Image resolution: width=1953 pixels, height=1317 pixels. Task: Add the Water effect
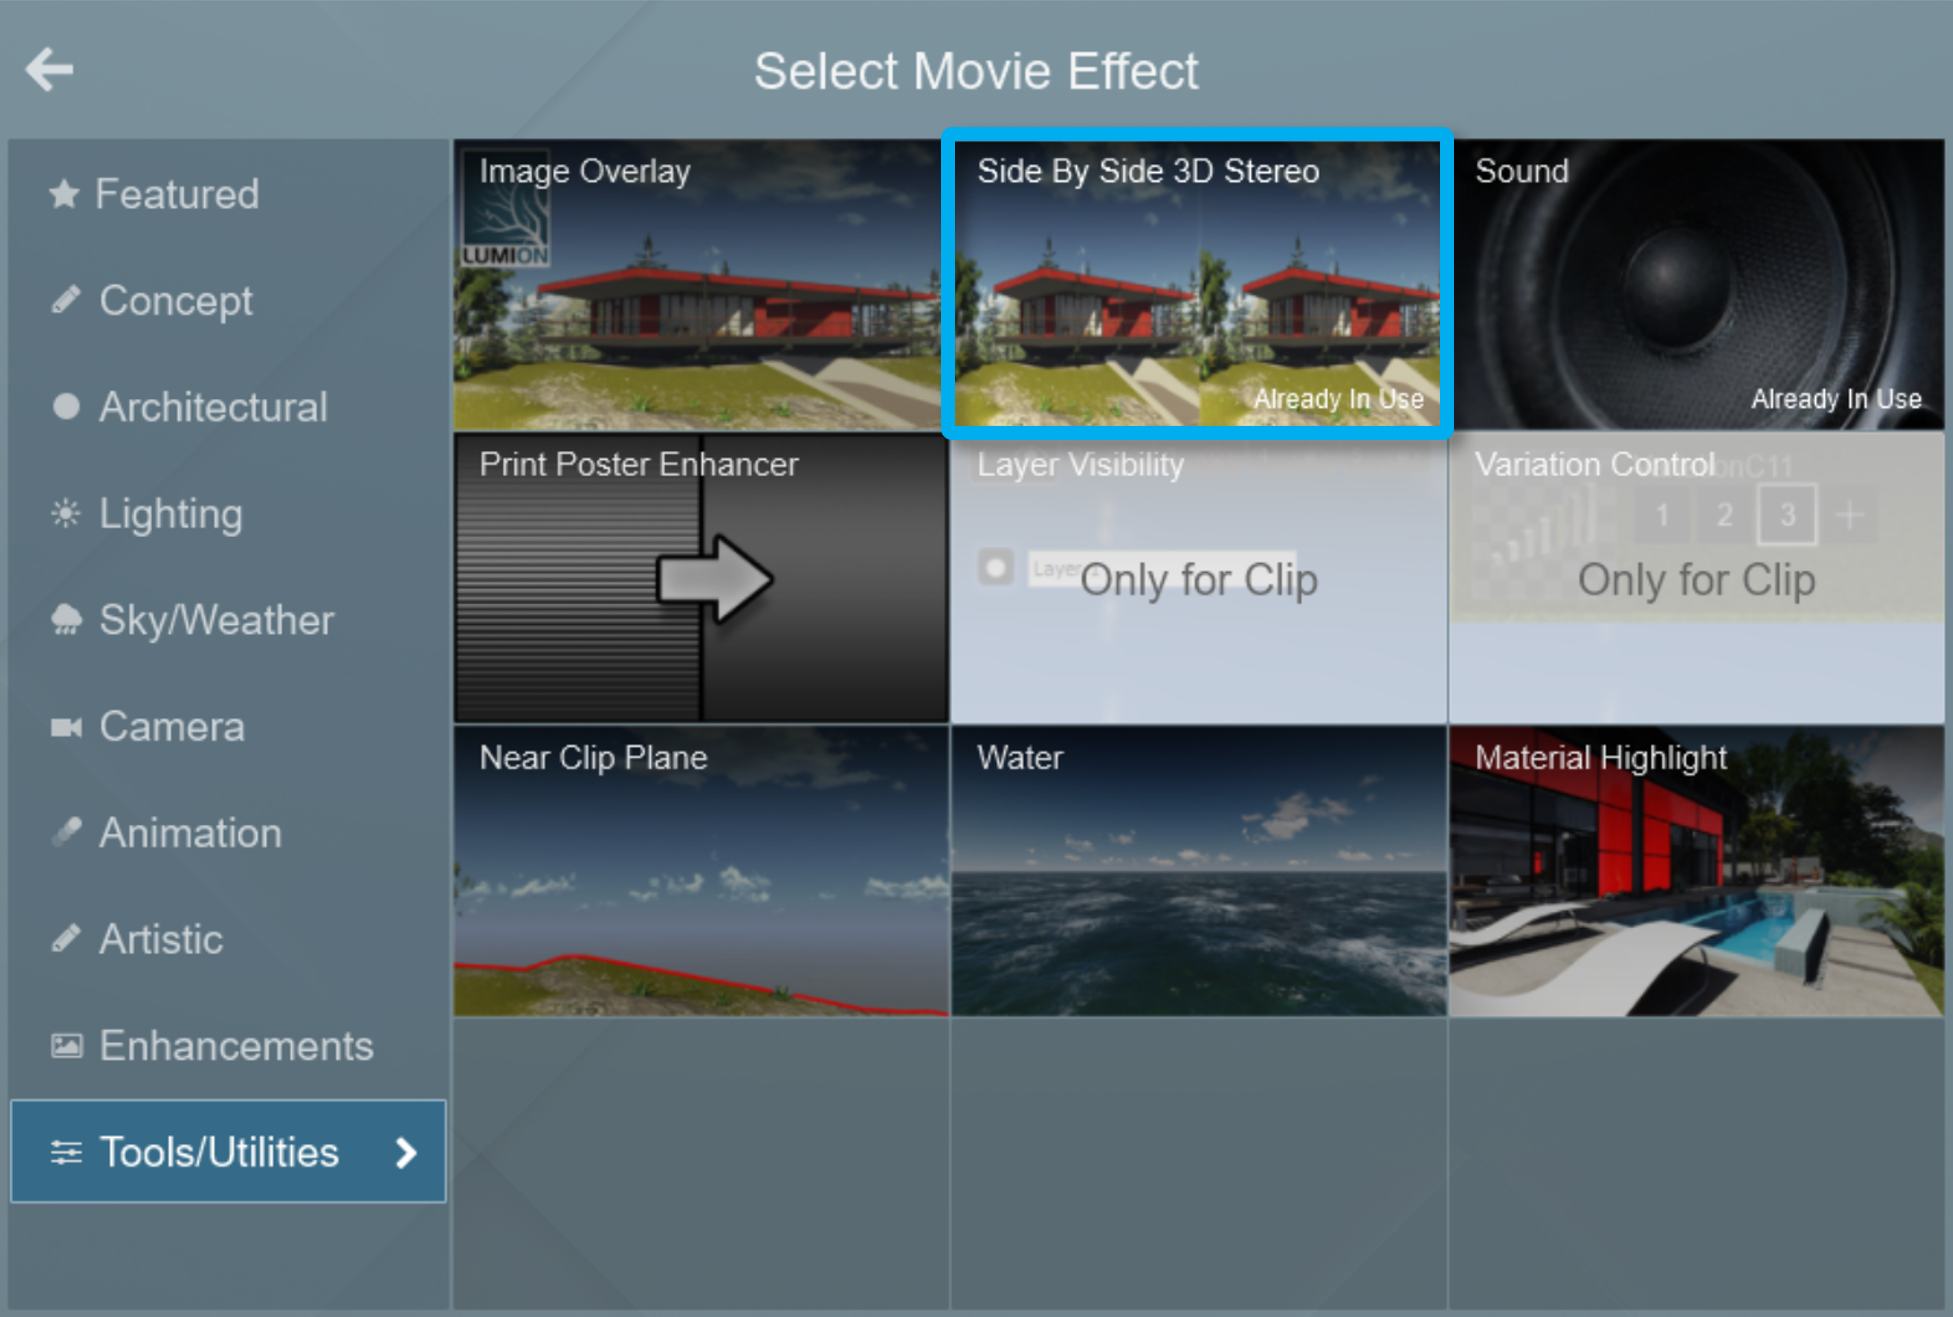point(1197,871)
